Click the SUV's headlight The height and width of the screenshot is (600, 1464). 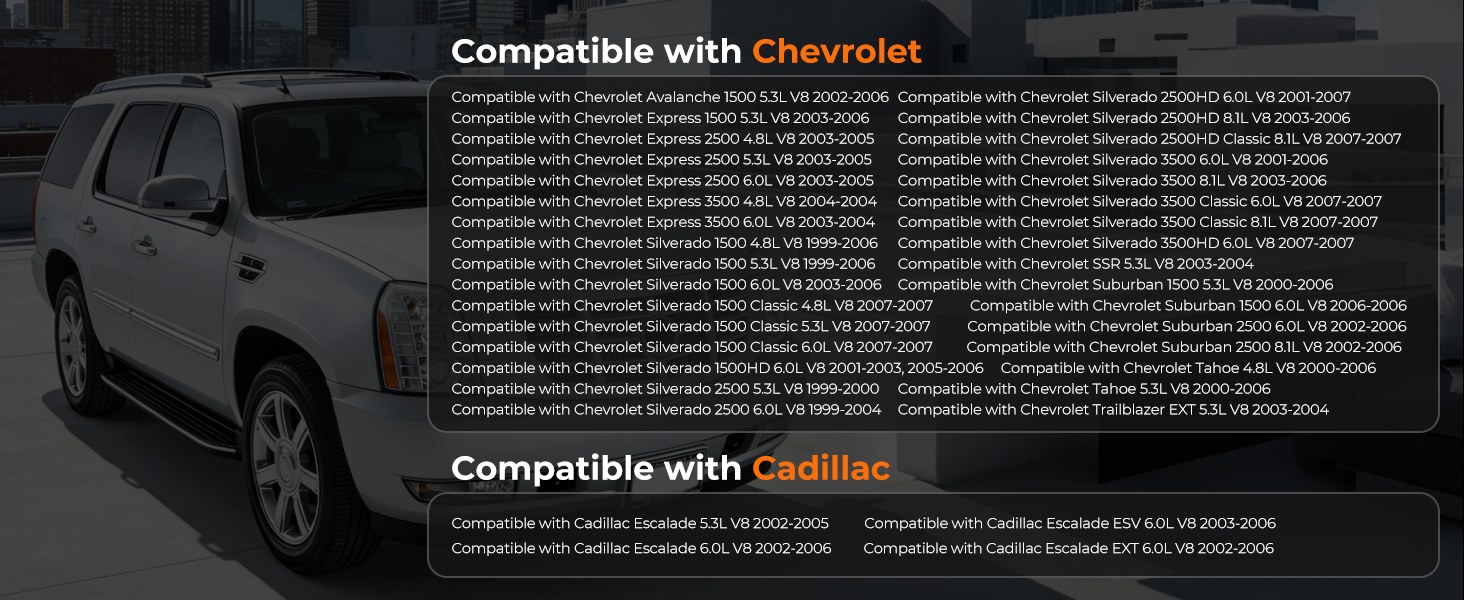(402, 322)
